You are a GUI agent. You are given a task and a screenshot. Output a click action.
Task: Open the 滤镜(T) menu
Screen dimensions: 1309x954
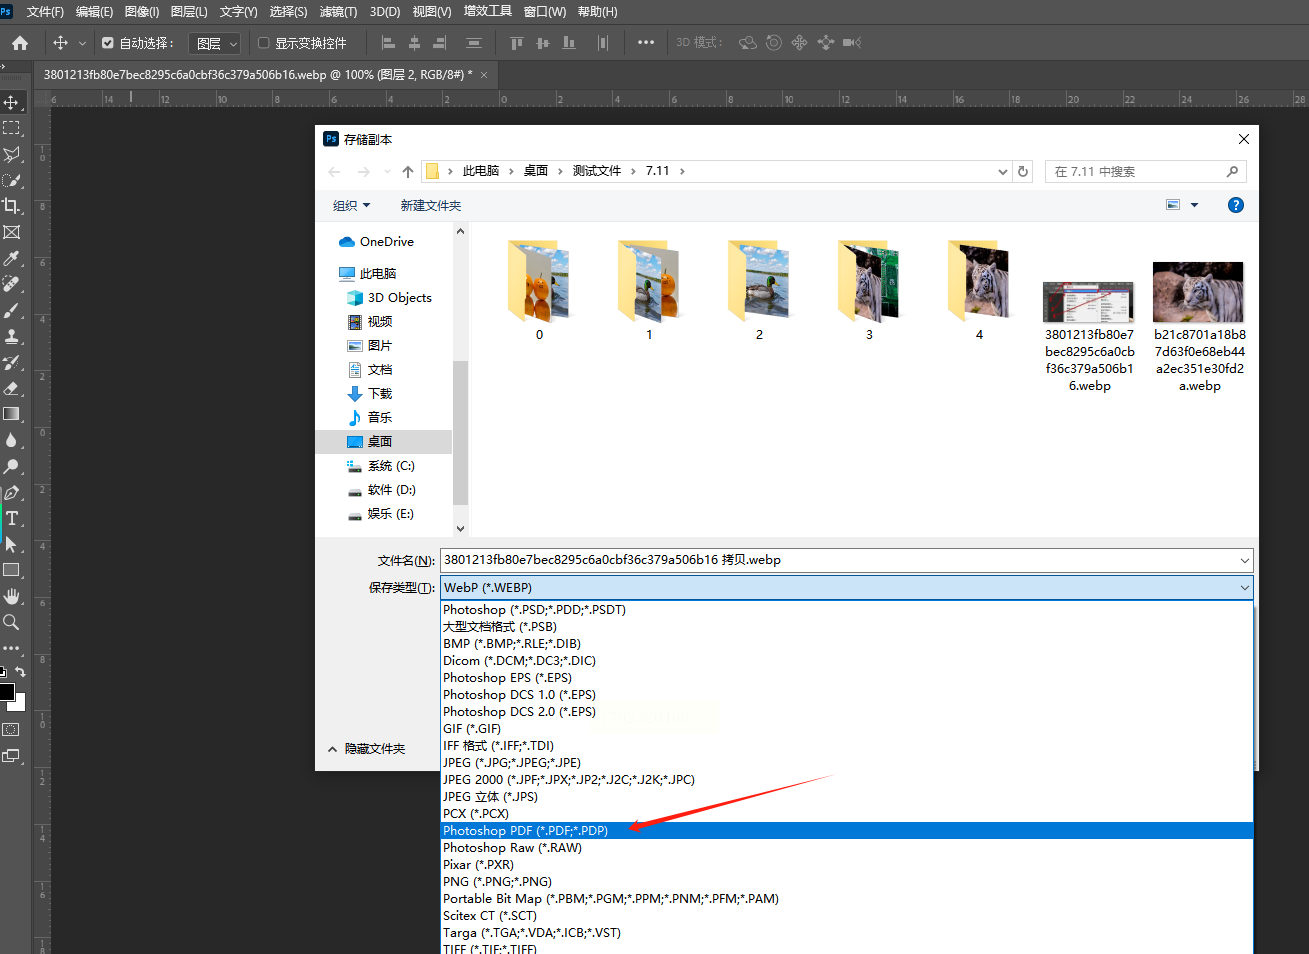[x=338, y=12]
